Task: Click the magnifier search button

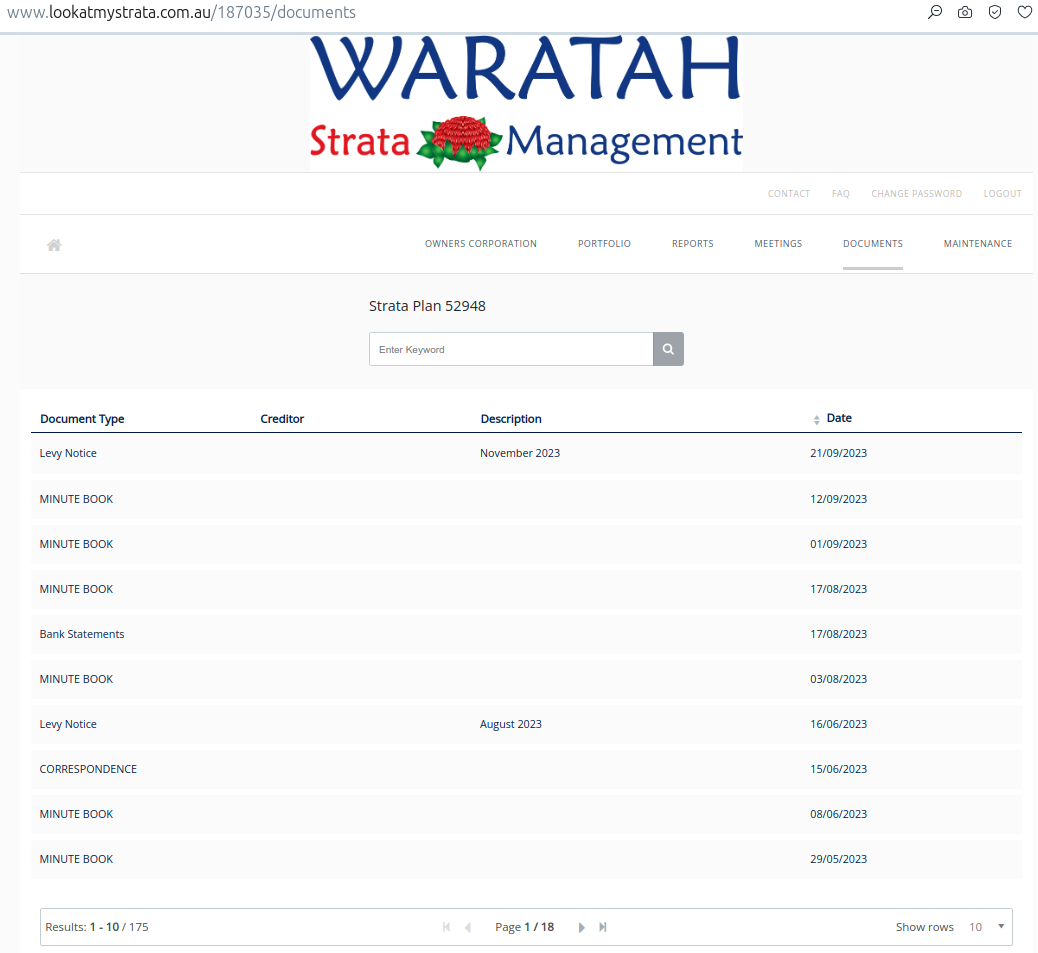Action: 668,350
